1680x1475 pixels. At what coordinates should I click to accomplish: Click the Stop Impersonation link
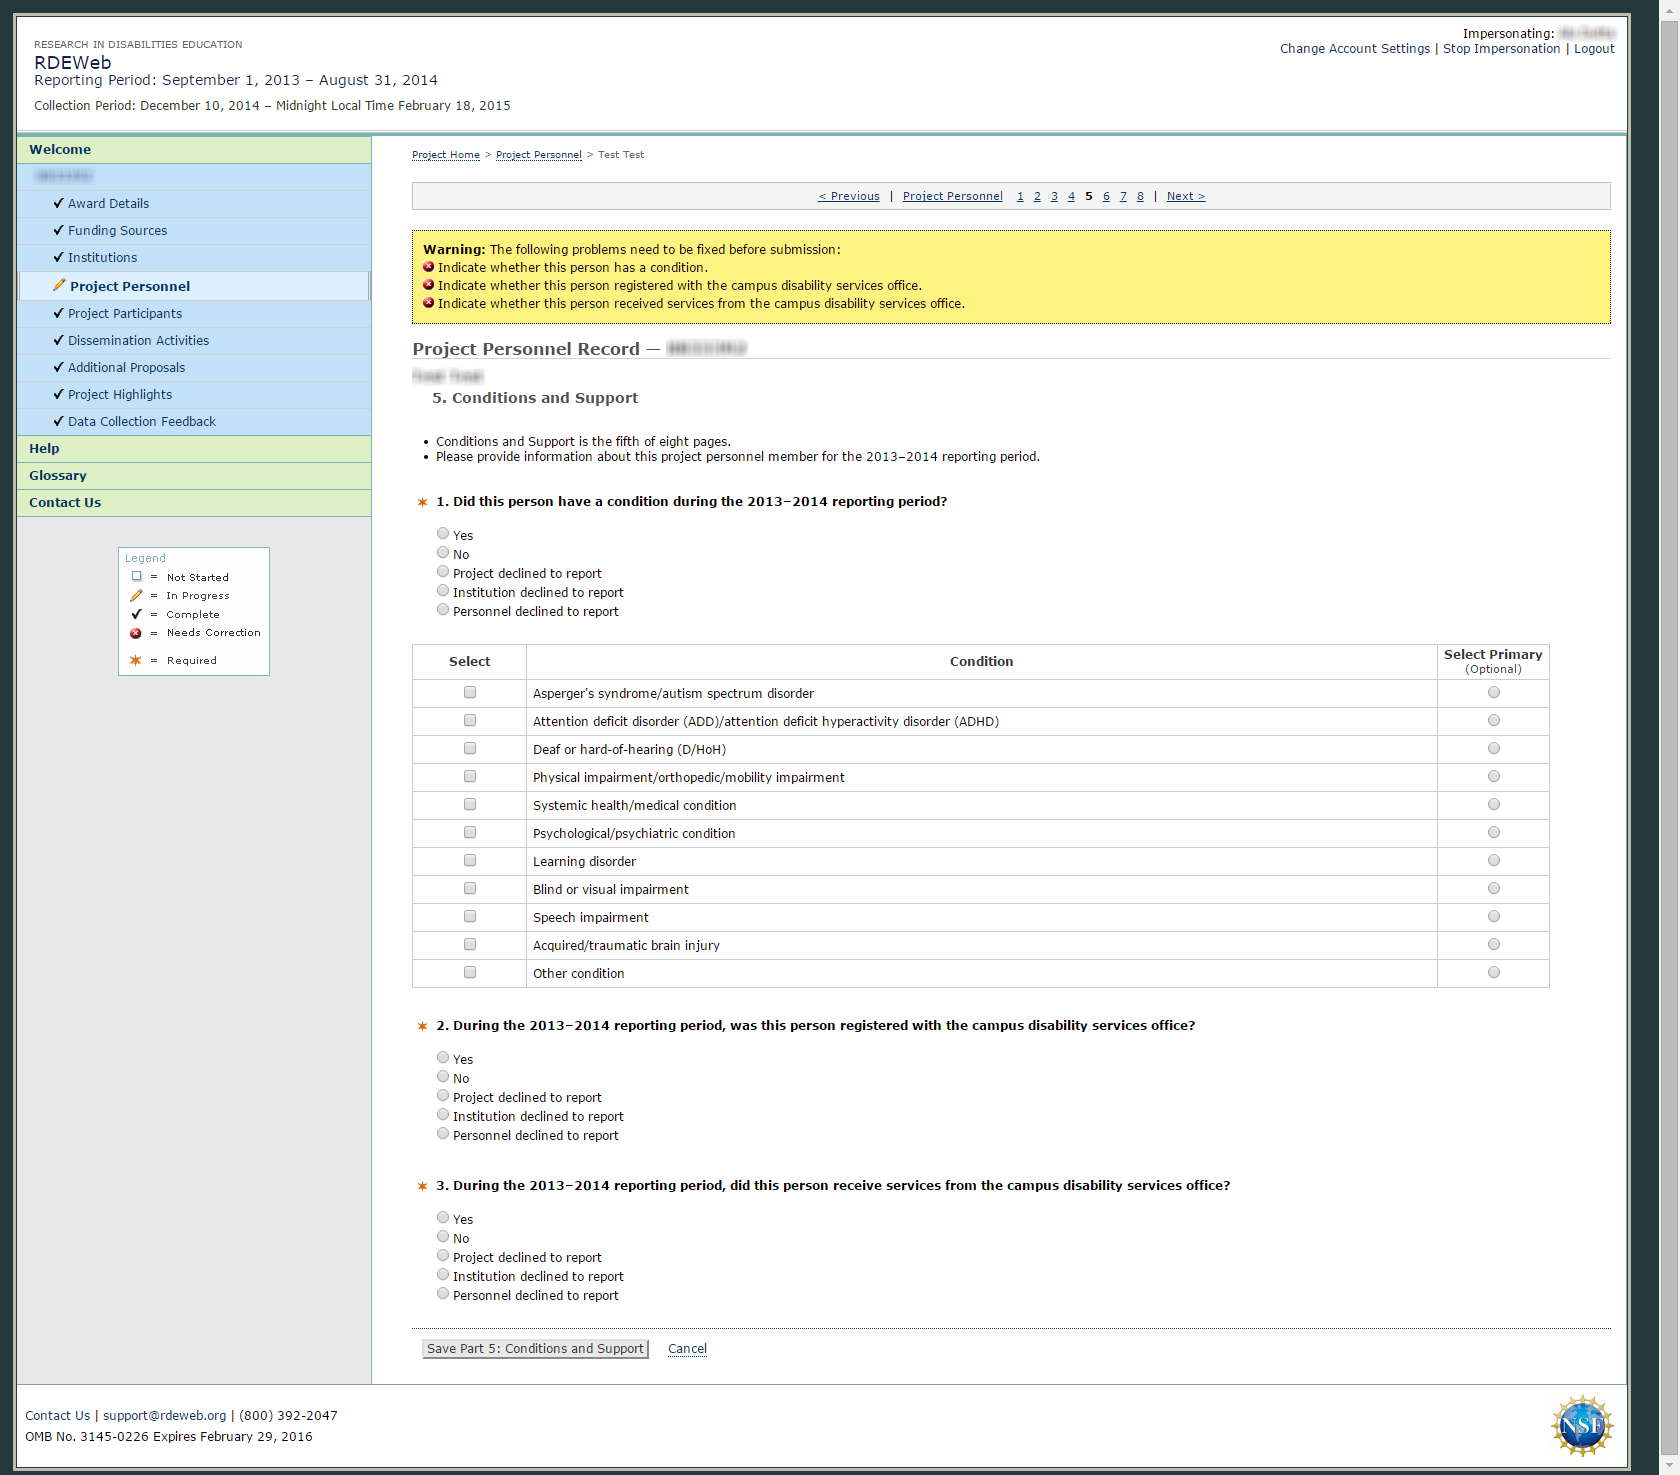click(x=1500, y=49)
